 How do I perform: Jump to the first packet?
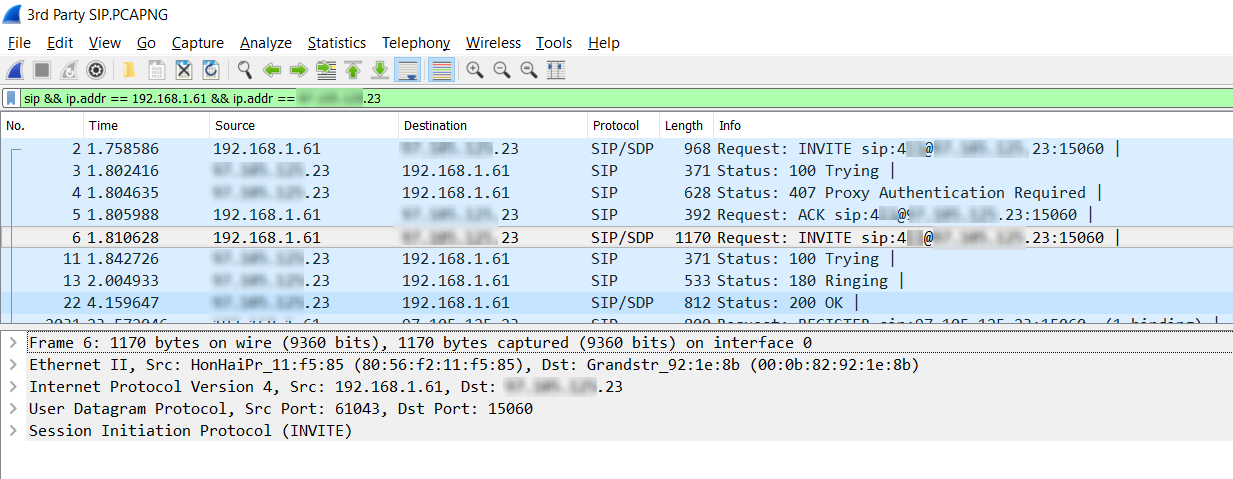tap(353, 70)
